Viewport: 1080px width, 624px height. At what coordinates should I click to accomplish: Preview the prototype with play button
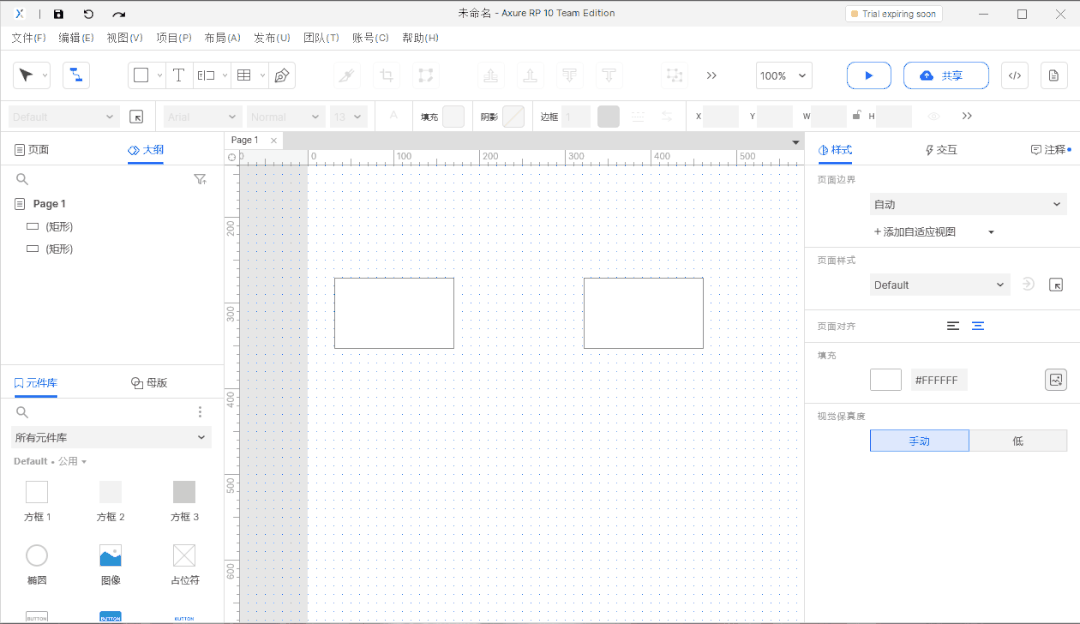(x=869, y=75)
